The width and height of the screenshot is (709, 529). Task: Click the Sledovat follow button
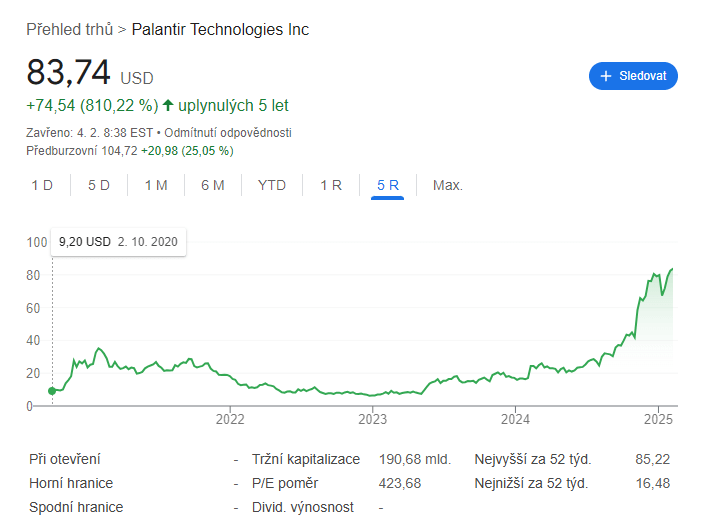click(633, 76)
